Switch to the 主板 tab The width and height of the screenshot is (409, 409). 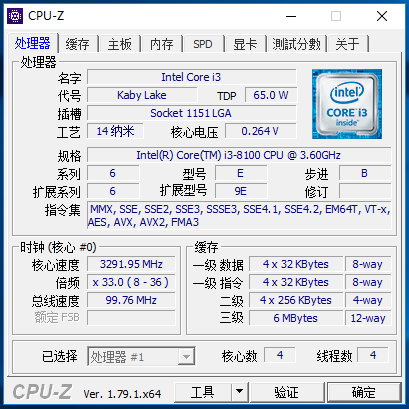[x=120, y=44]
